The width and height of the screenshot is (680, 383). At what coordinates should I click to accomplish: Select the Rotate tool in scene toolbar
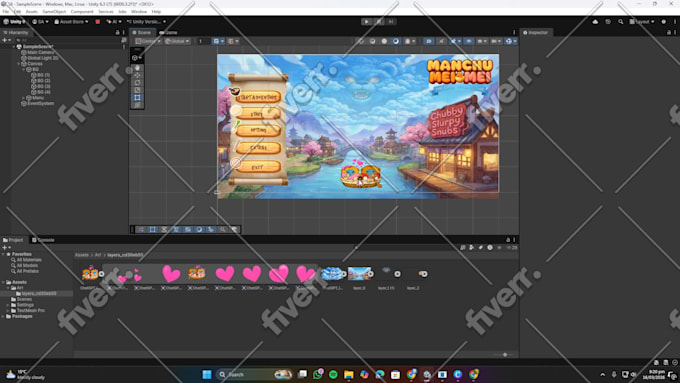click(137, 82)
